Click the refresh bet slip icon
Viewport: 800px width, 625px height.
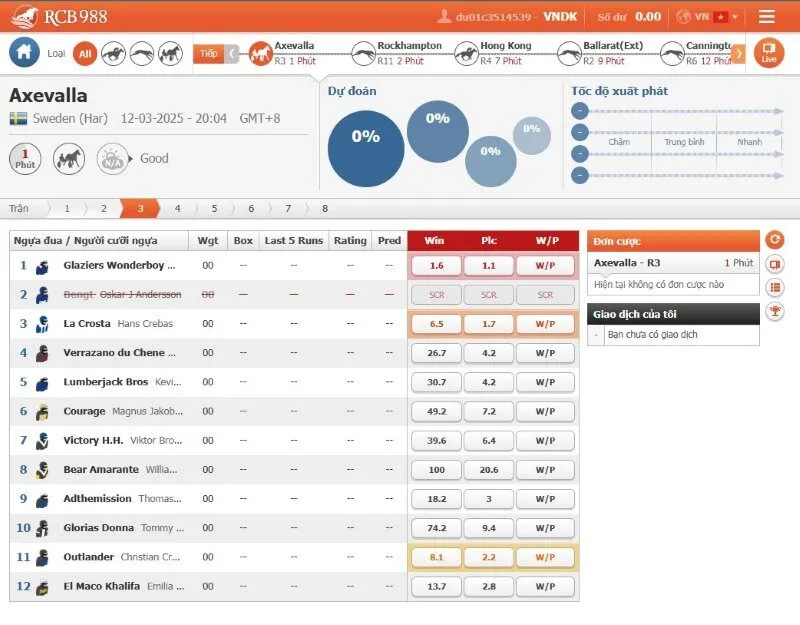pos(774,240)
